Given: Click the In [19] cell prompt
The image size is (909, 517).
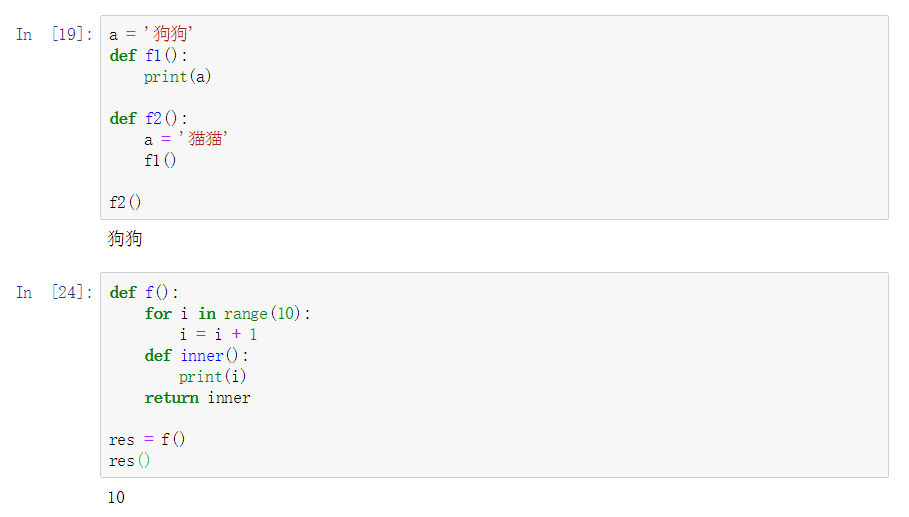Looking at the screenshot, I should pos(54,35).
